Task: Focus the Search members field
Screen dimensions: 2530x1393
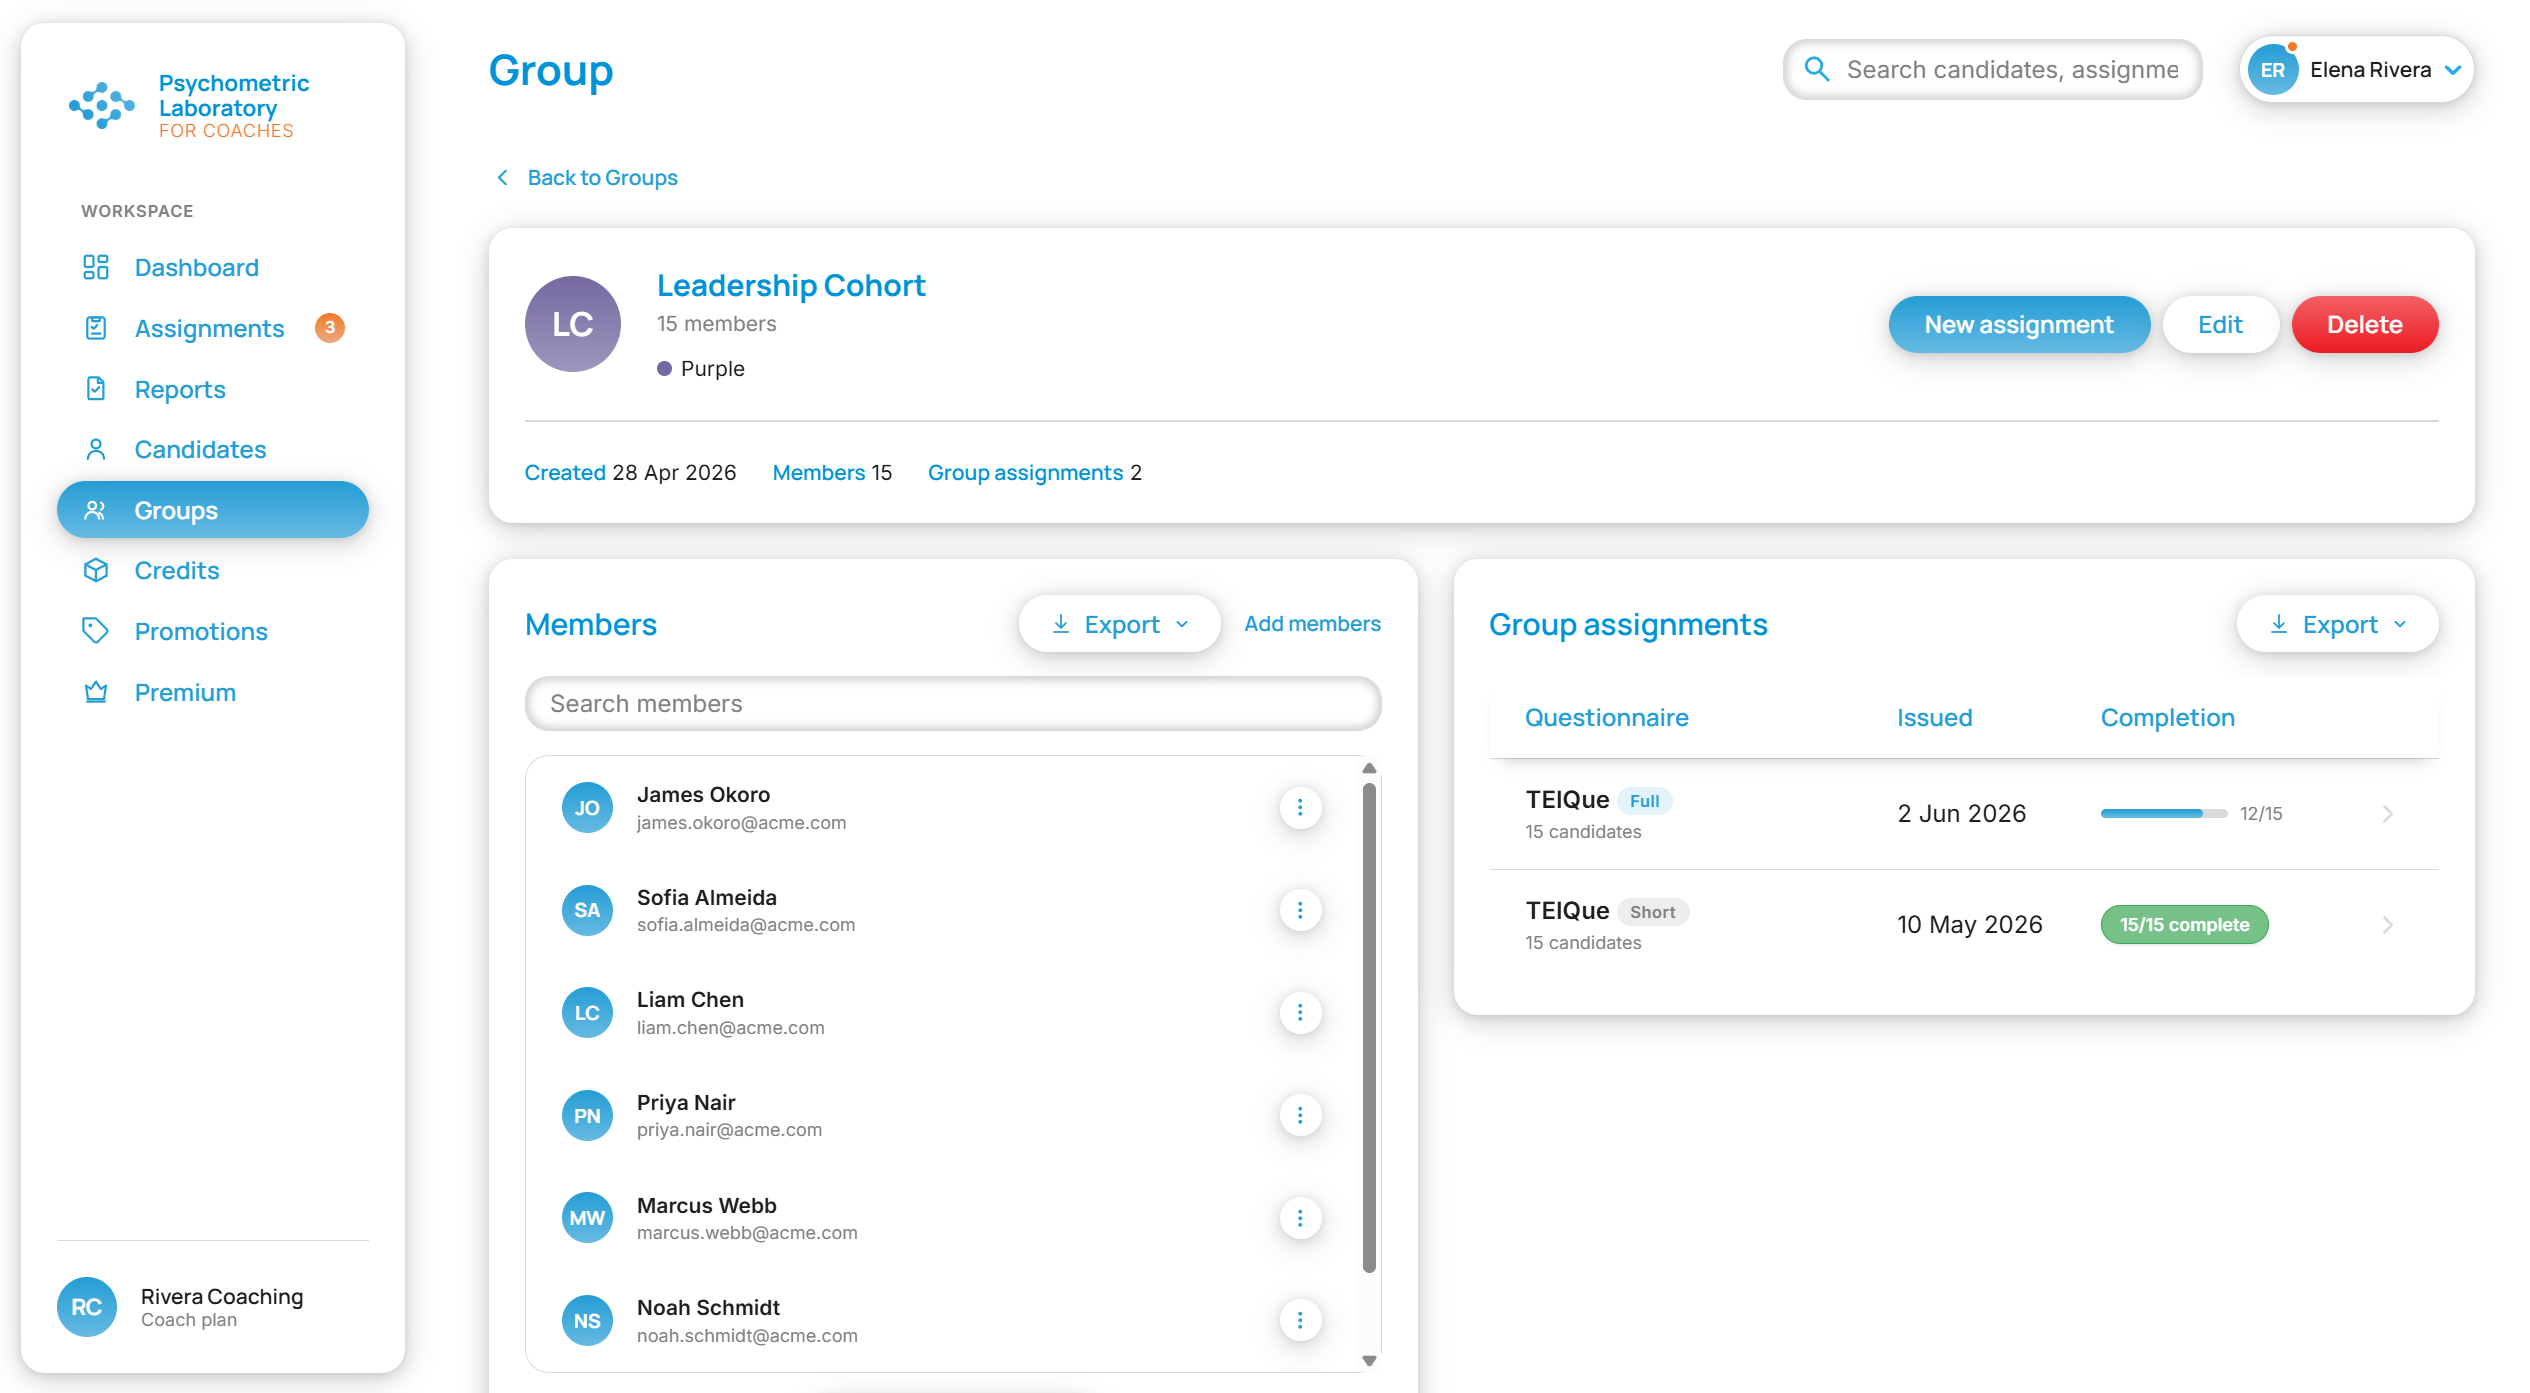Action: tap(953, 703)
